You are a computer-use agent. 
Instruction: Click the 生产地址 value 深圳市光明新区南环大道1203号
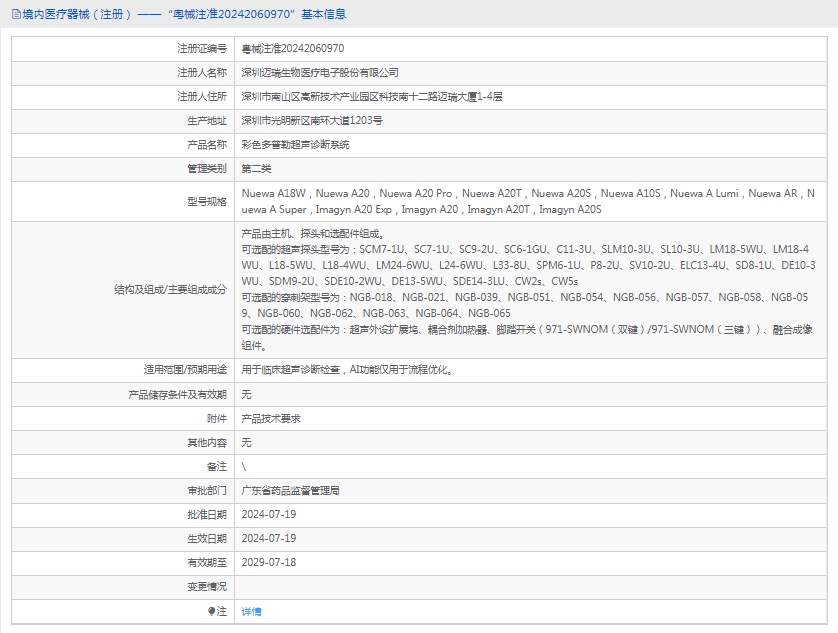click(312, 121)
